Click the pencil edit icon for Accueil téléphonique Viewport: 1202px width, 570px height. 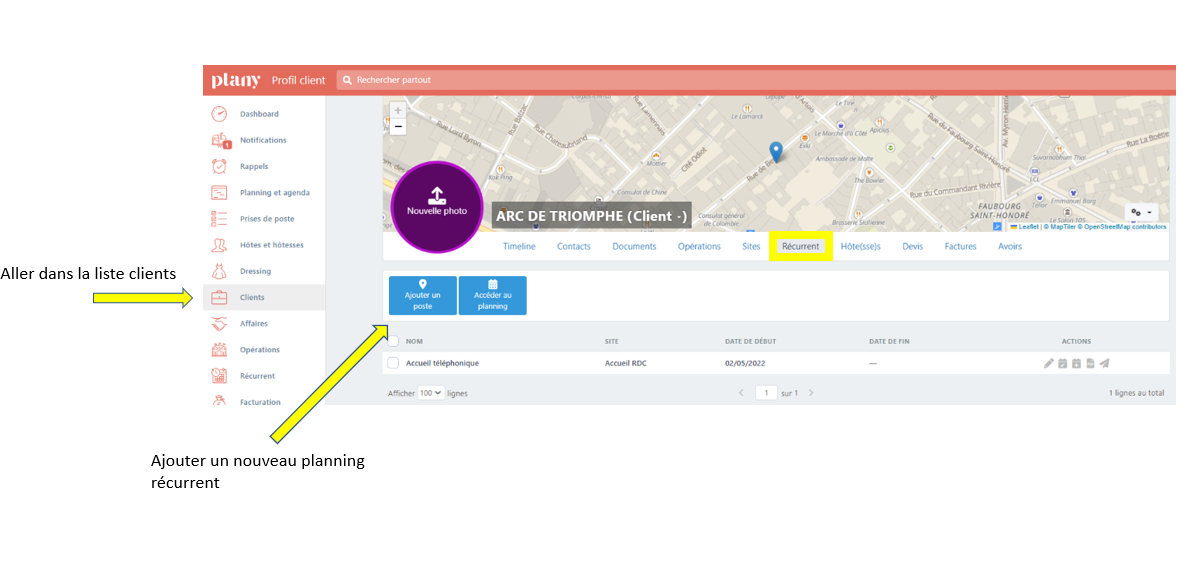[x=1049, y=363]
